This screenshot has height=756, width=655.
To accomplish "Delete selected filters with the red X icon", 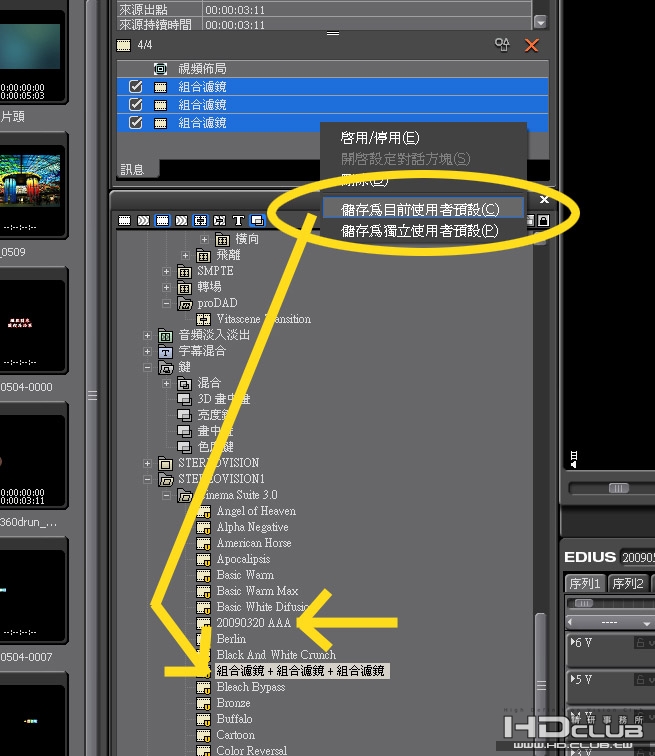I will pyautogui.click(x=532, y=45).
